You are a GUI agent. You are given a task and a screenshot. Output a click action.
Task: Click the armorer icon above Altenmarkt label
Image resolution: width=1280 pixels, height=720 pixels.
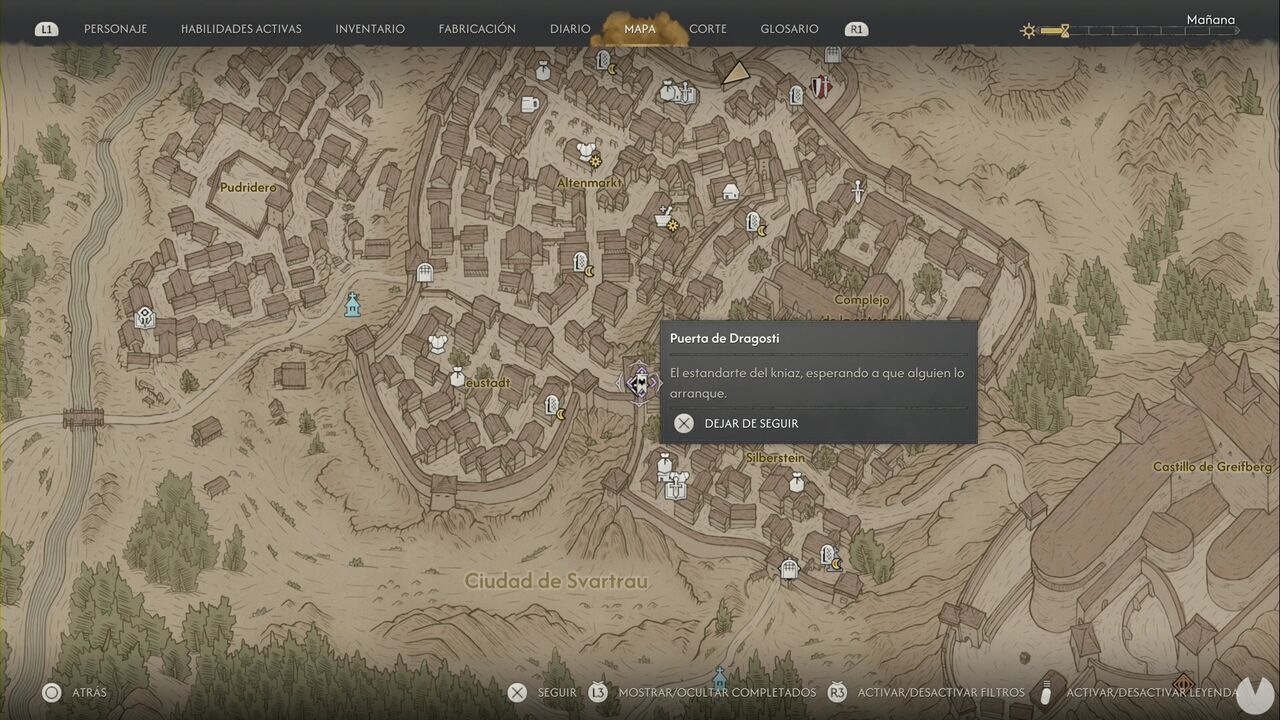click(588, 153)
